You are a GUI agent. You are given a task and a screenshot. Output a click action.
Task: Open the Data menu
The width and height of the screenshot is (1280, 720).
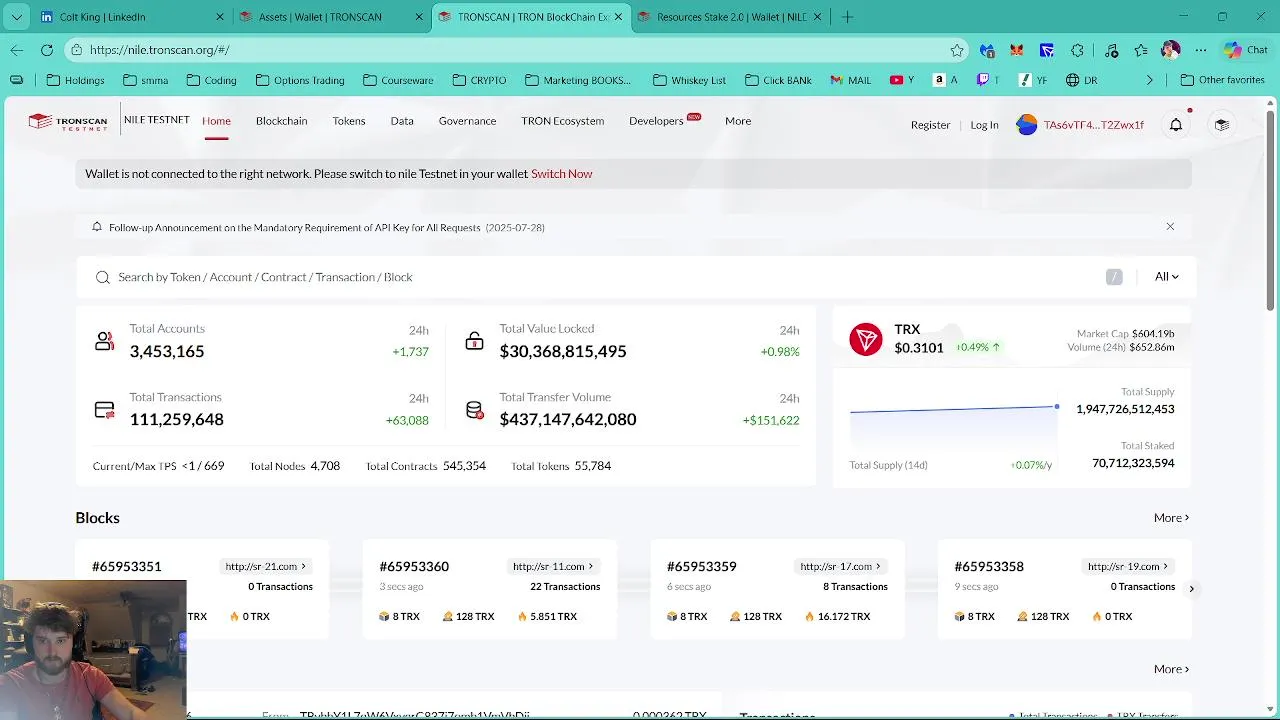pos(402,121)
